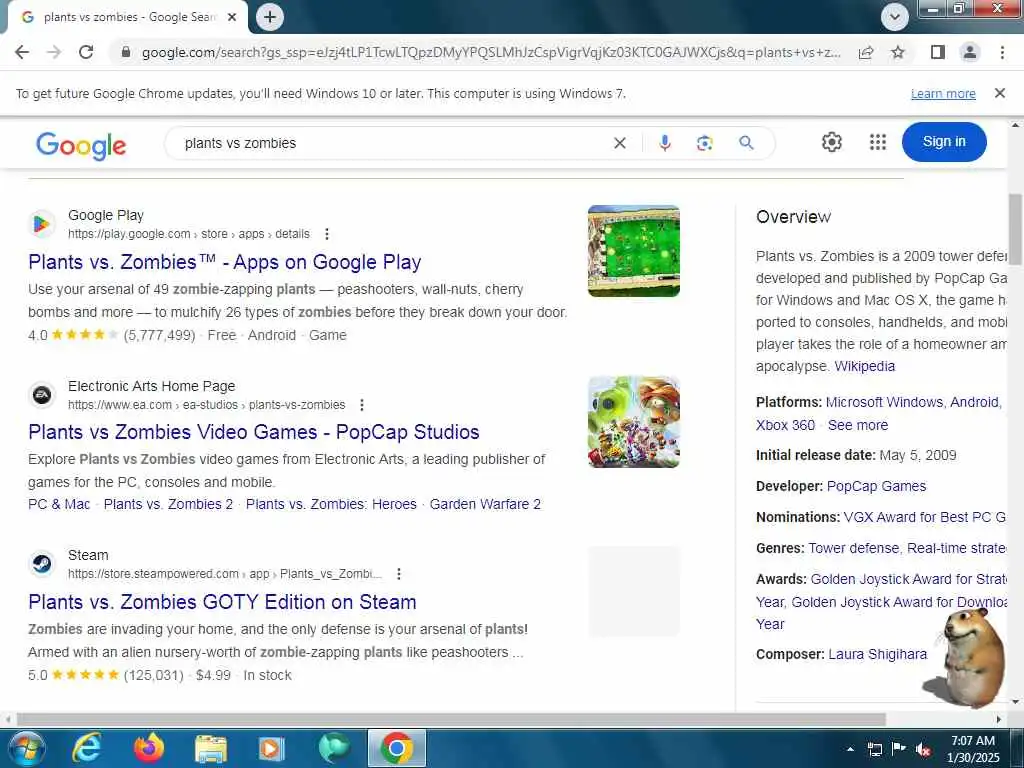Follow the Garden Warfare 2 sitelink
Viewport: 1024px width, 768px height.
coord(485,504)
